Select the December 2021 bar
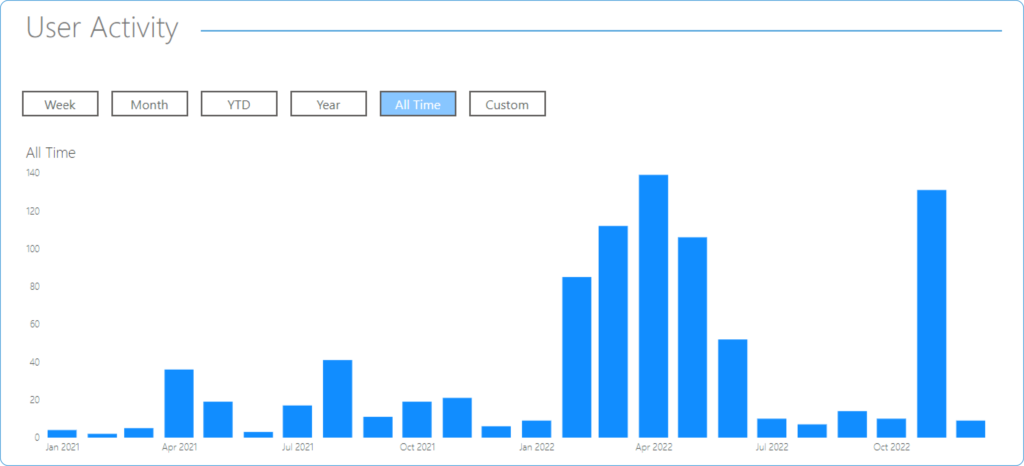The width and height of the screenshot is (1024, 466). pos(496,431)
